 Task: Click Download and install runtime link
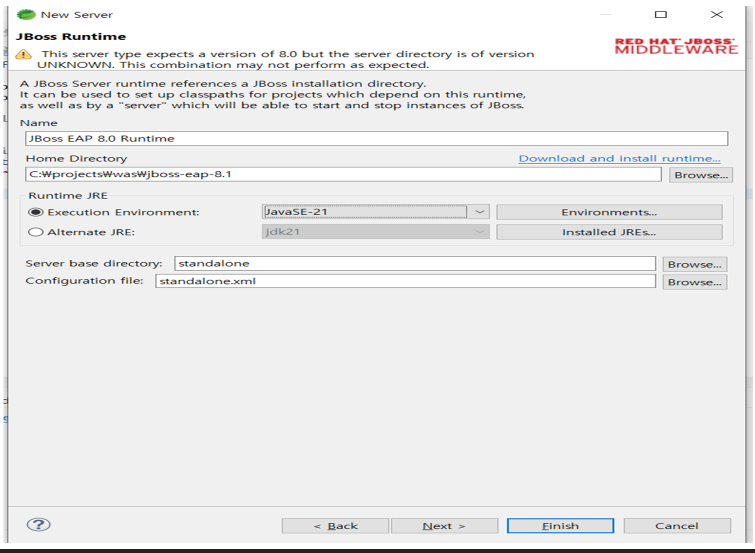[619, 158]
